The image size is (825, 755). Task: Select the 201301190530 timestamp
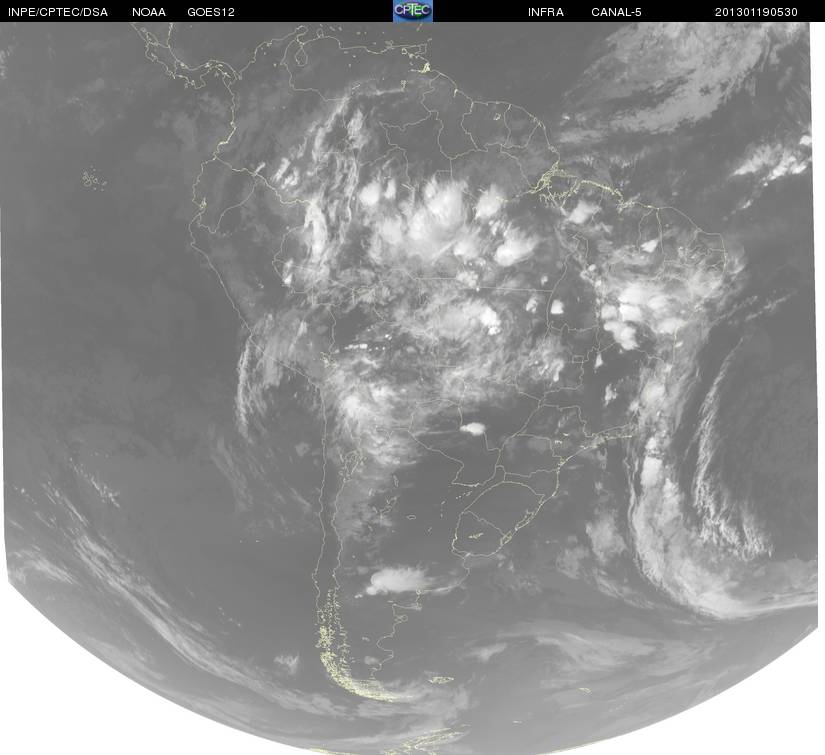(756, 12)
